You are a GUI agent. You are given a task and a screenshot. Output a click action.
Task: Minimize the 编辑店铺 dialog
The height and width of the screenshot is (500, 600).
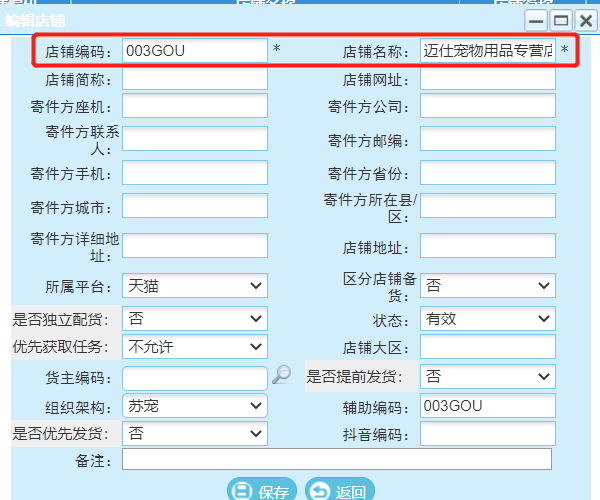point(536,20)
